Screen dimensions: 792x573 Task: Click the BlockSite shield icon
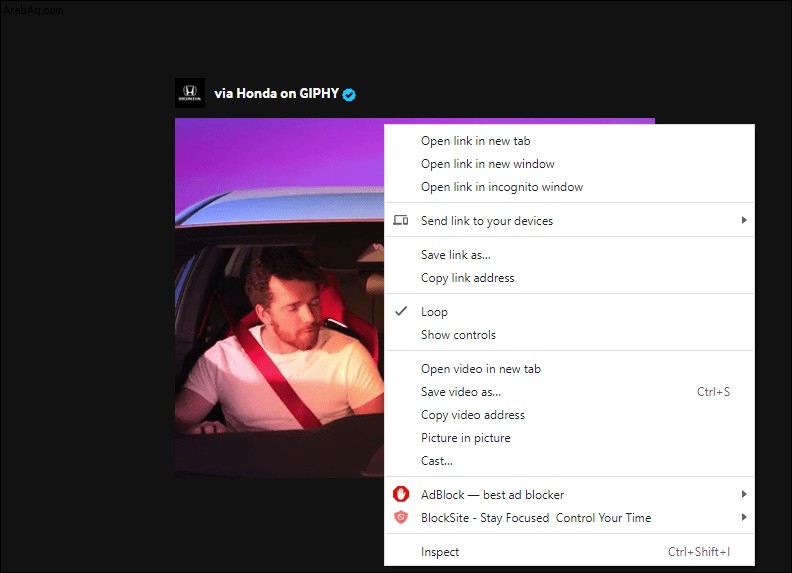pyautogui.click(x=401, y=517)
